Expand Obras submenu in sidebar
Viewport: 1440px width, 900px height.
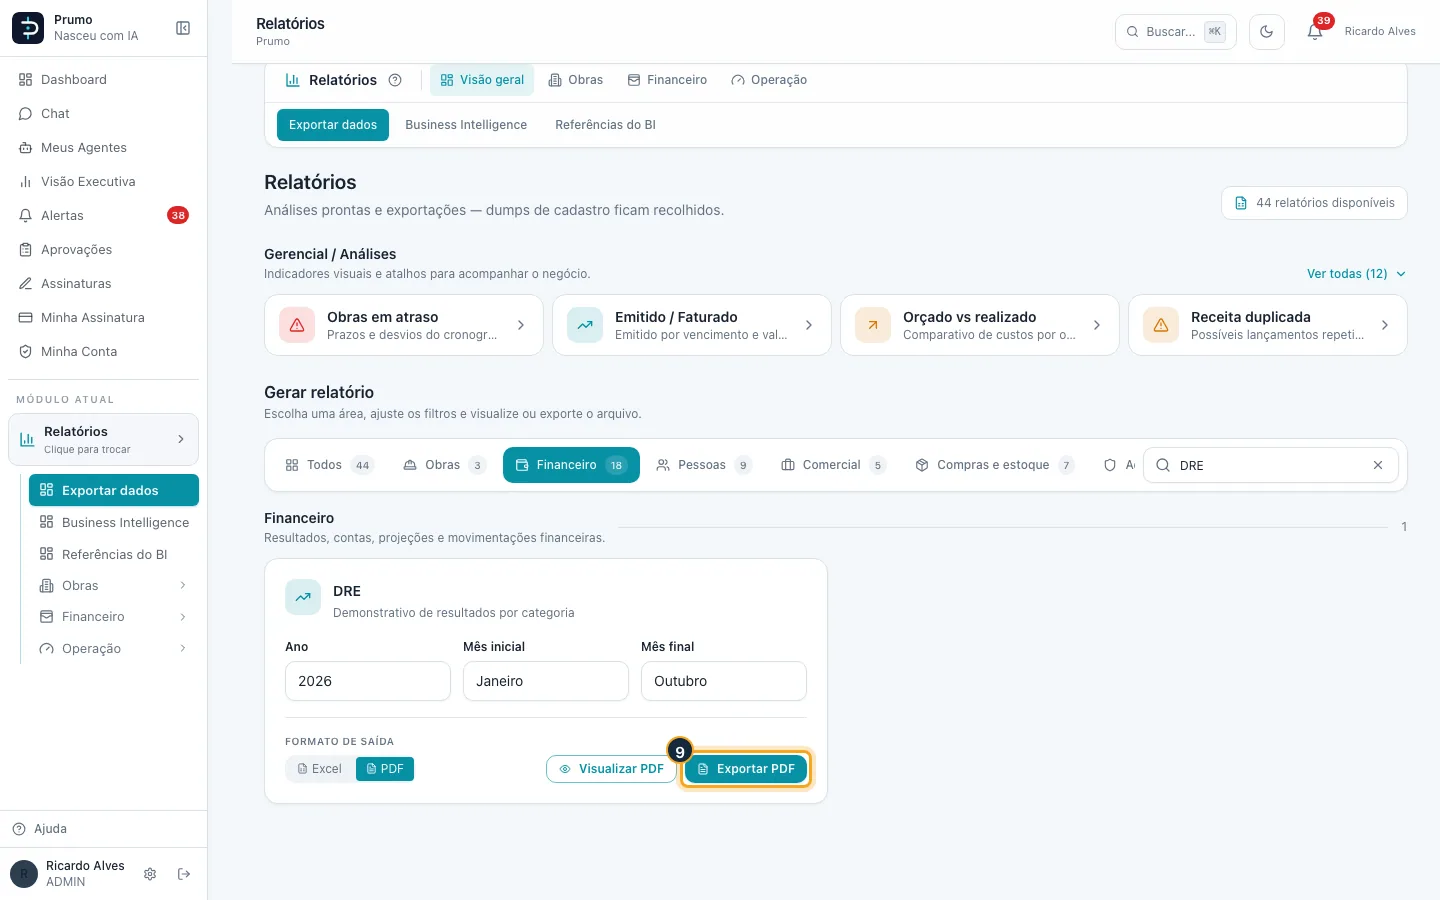click(114, 586)
